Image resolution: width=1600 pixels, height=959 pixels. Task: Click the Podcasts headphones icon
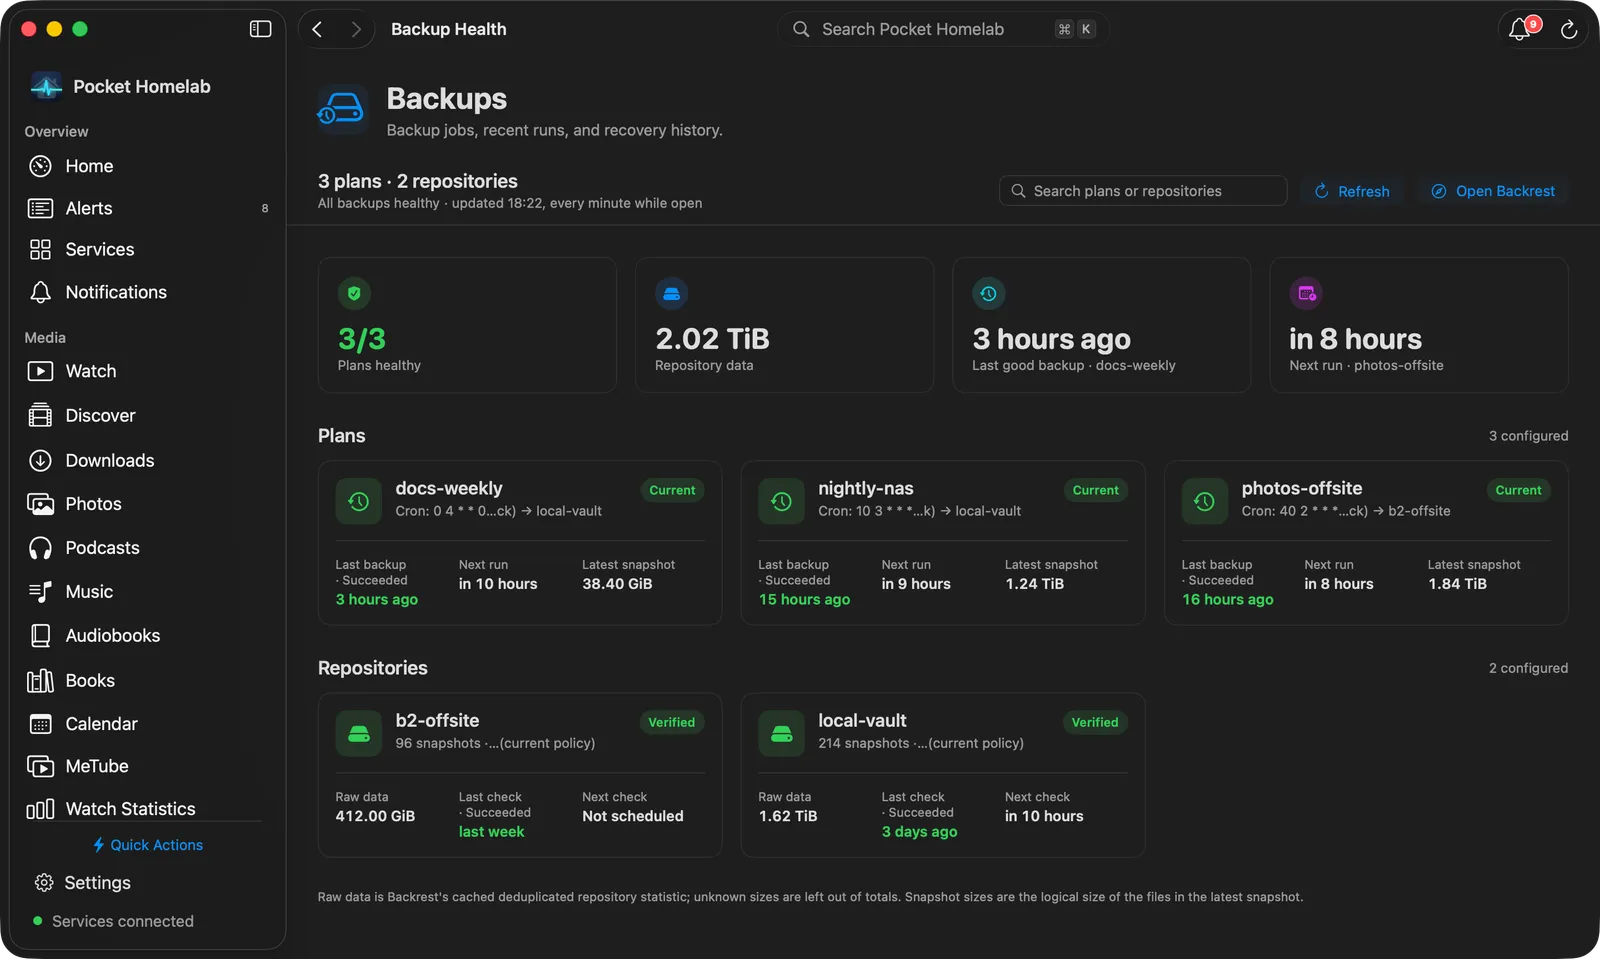[40, 548]
